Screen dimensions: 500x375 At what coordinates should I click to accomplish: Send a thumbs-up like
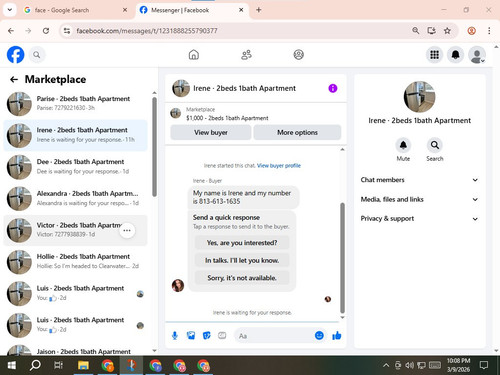coord(337,336)
